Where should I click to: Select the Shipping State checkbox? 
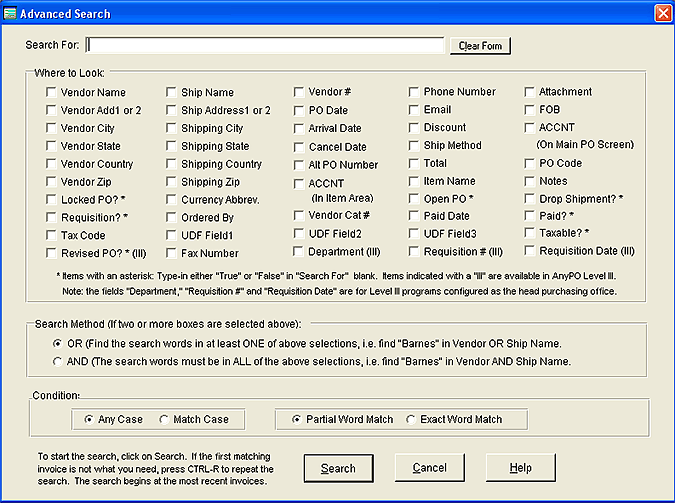click(x=171, y=146)
